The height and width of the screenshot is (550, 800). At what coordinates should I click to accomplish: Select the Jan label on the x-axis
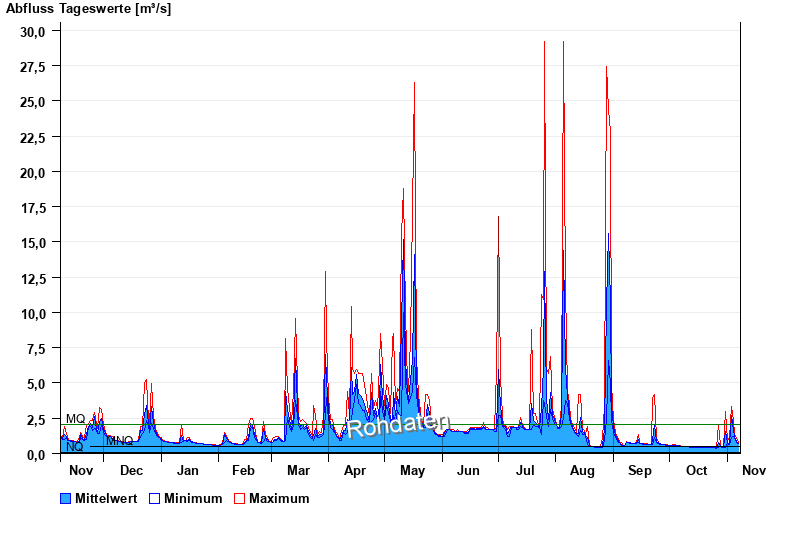[x=187, y=470]
